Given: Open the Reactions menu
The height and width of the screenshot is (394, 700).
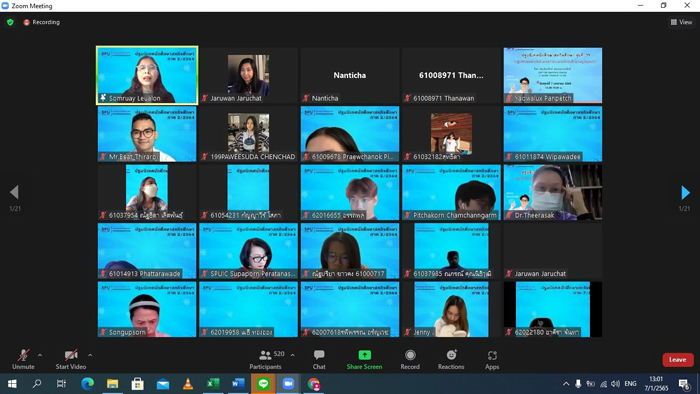Looking at the screenshot, I should pos(451,359).
